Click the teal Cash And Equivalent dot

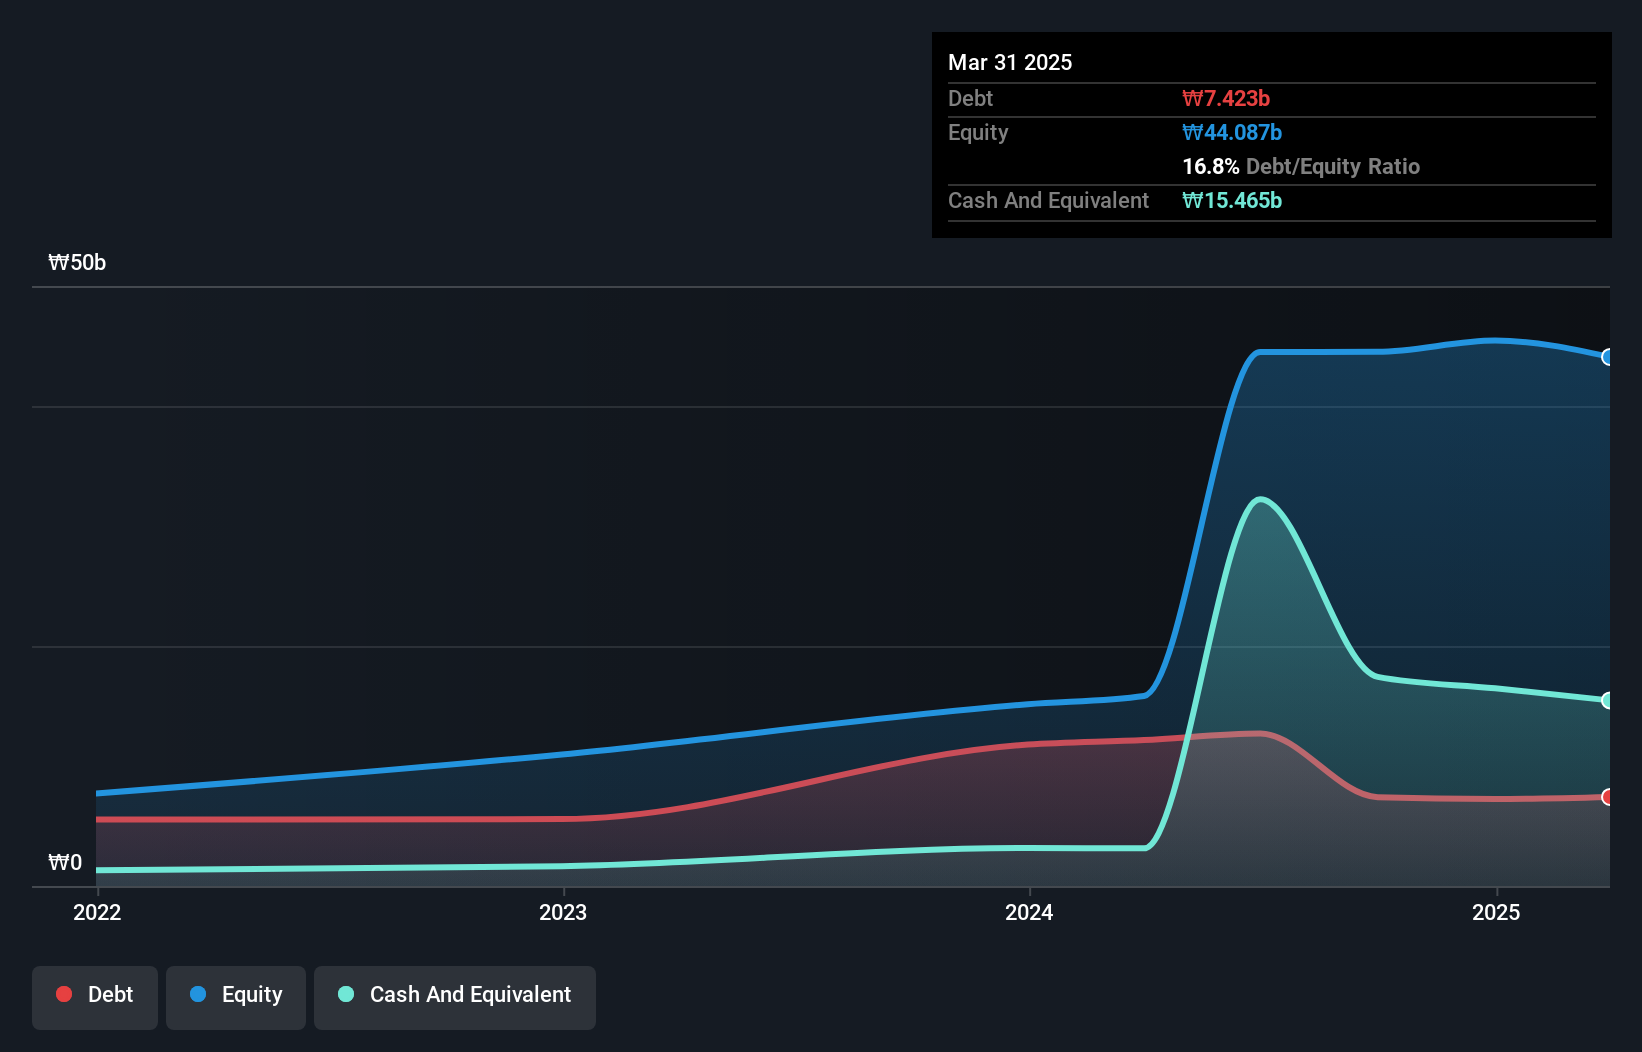click(x=345, y=994)
